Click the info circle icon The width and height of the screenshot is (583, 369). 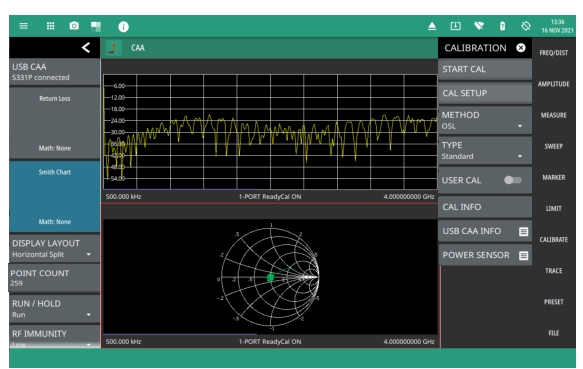[123, 26]
